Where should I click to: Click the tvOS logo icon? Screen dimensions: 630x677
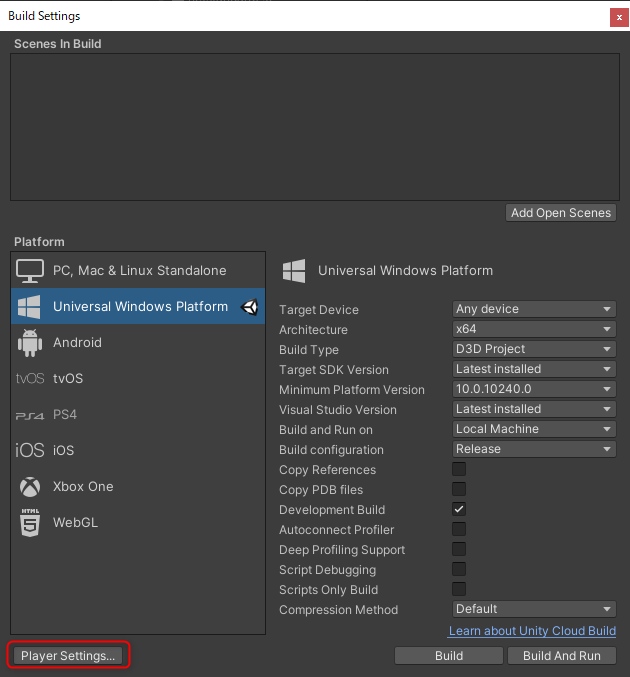(30, 379)
